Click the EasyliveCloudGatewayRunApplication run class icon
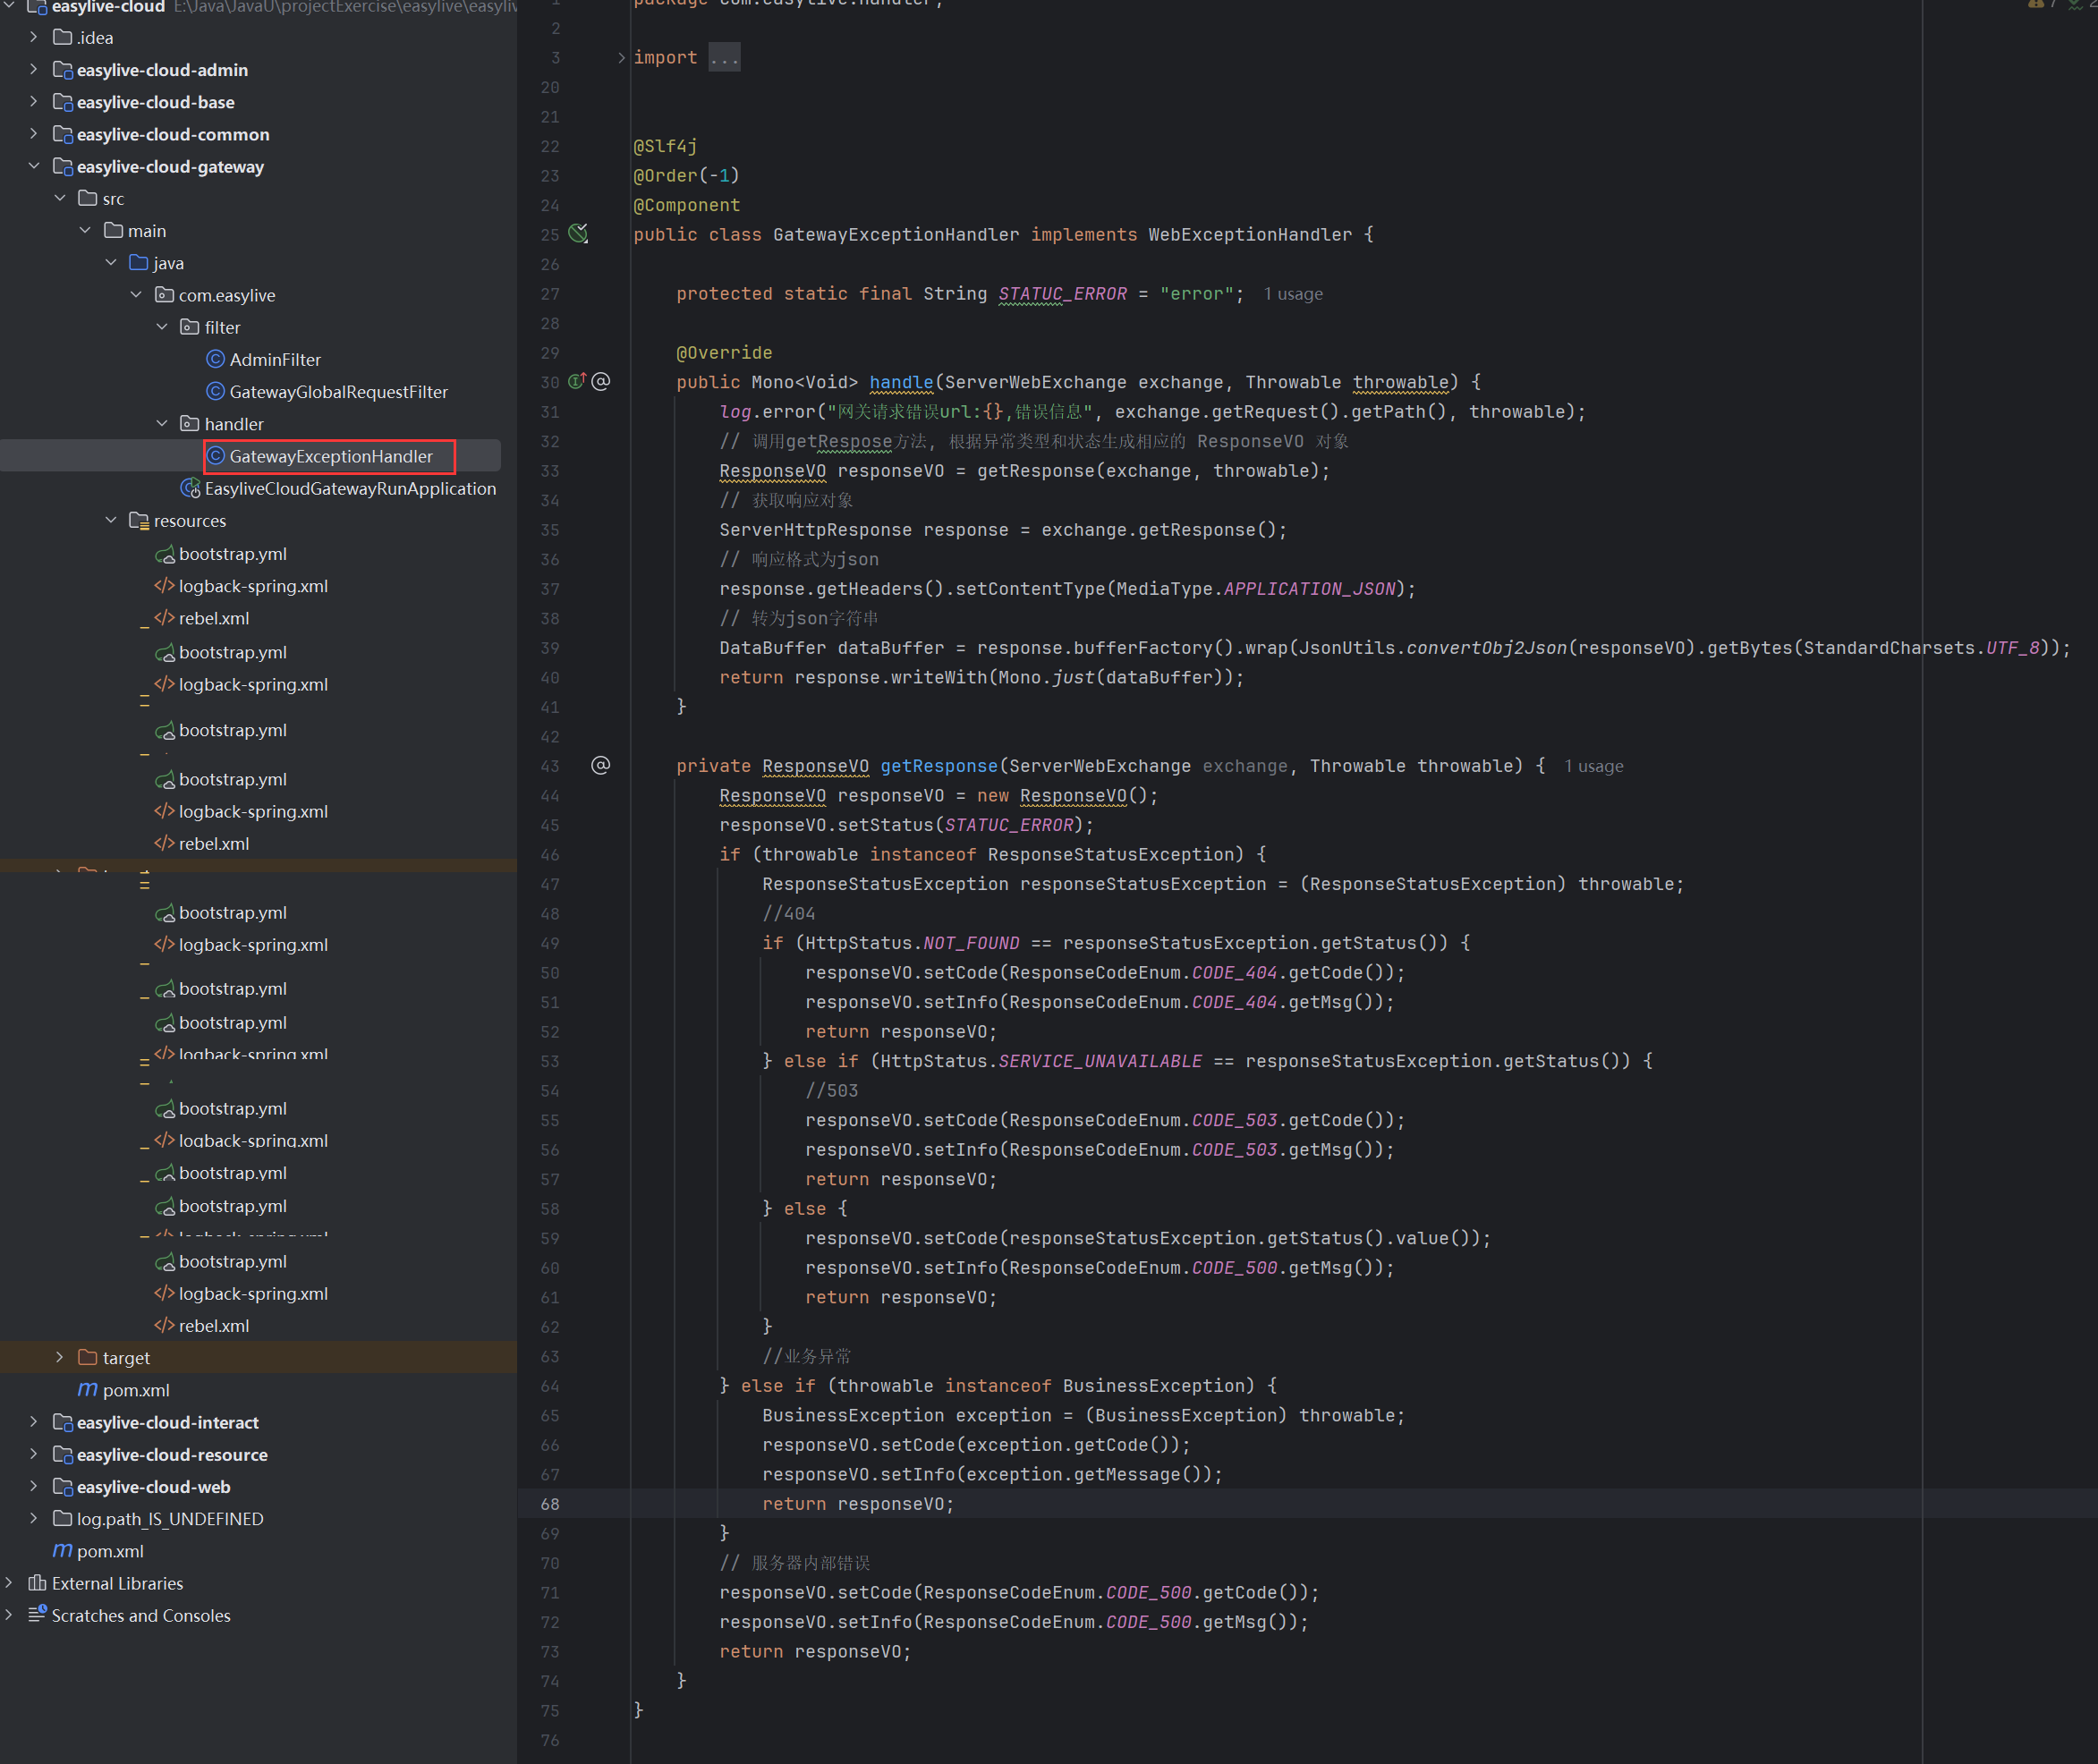 tap(190, 488)
